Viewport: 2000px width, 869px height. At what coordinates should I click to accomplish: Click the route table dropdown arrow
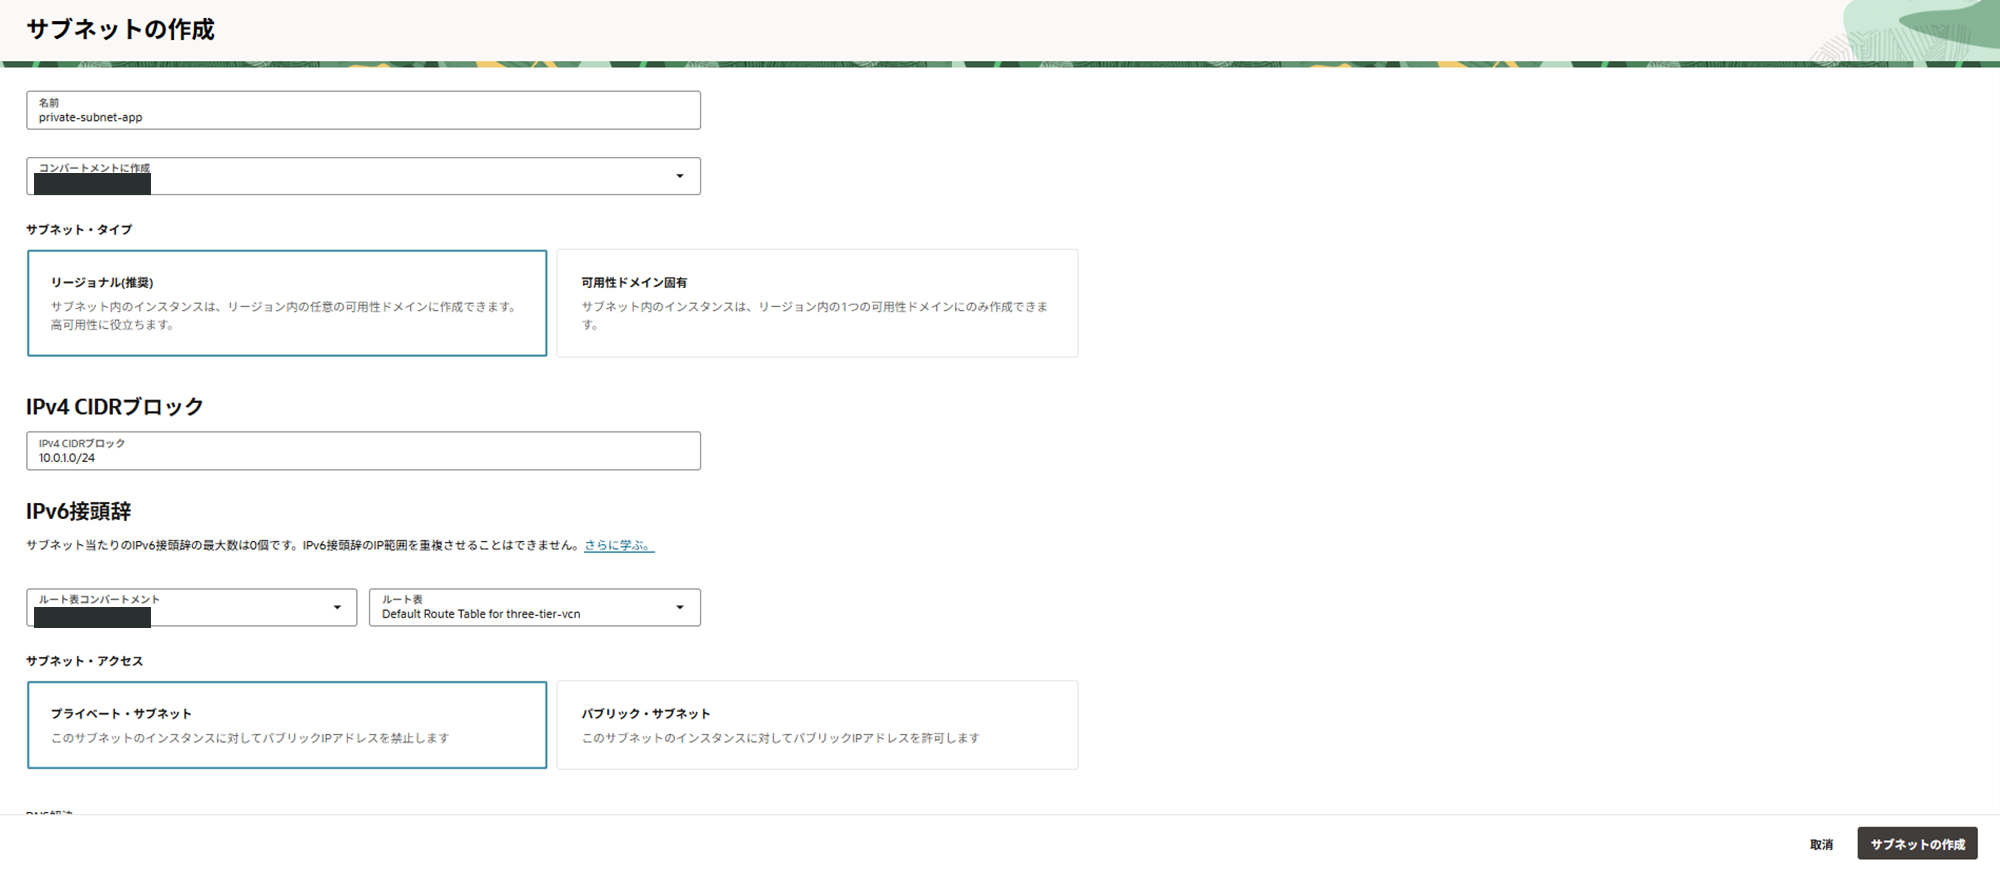[680, 607]
